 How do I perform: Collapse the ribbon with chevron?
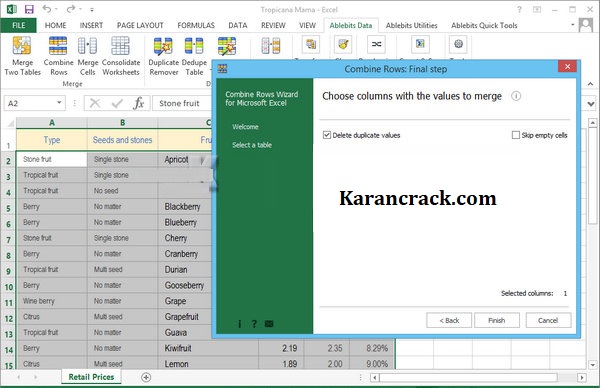[590, 84]
